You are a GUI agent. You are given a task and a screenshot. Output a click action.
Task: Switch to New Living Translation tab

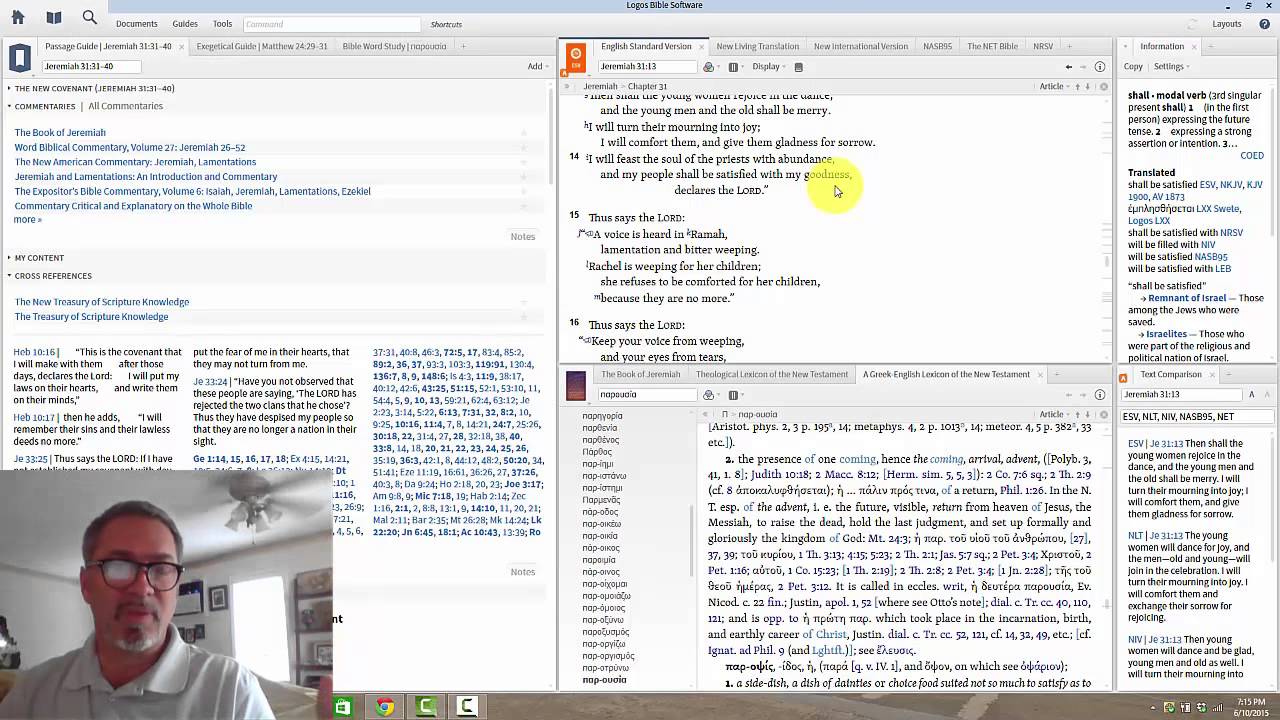757,46
